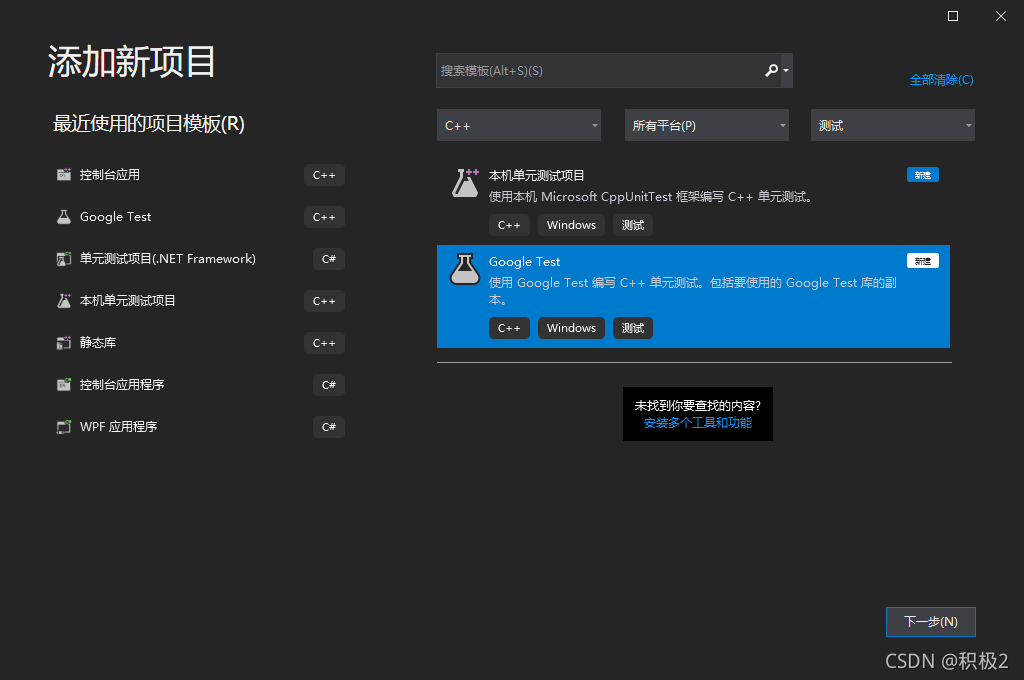Click the 测试 tag under 本机单元测试项目 result
Screen dimensions: 1024x680
pos(633,225)
